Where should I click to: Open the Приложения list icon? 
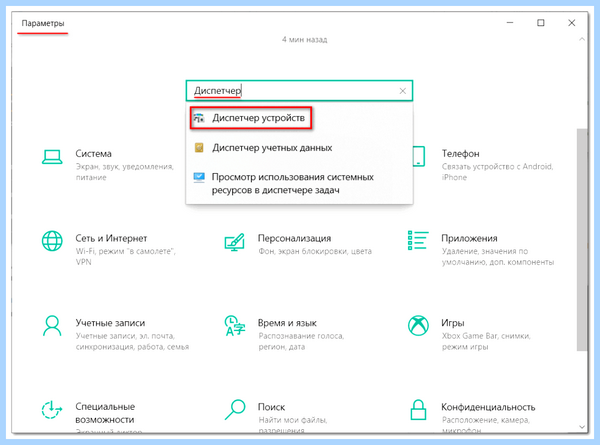[x=418, y=240]
